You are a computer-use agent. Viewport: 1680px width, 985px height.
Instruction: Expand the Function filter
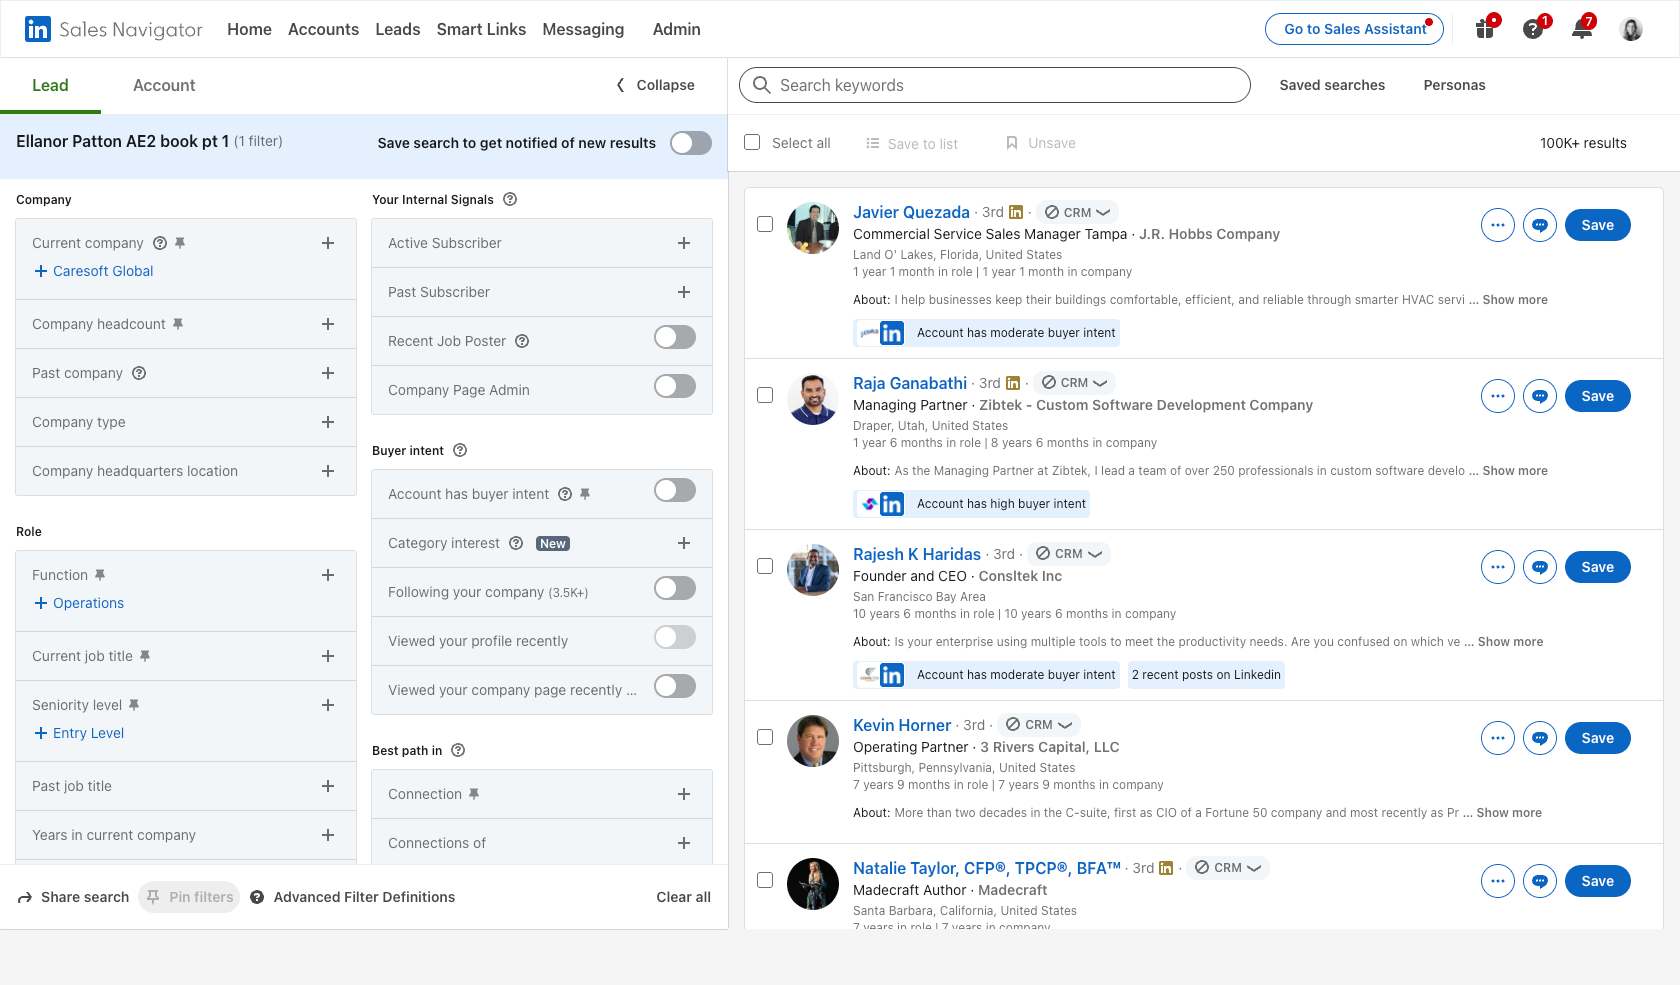click(x=328, y=575)
